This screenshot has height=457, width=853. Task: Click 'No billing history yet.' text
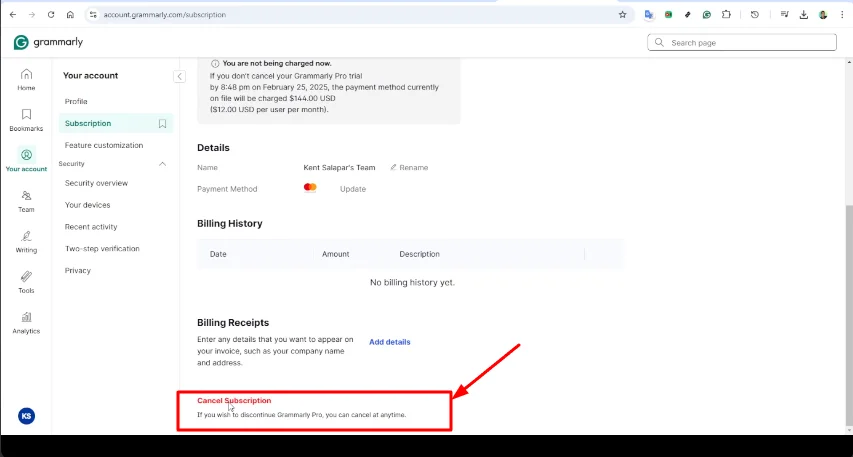(412, 283)
